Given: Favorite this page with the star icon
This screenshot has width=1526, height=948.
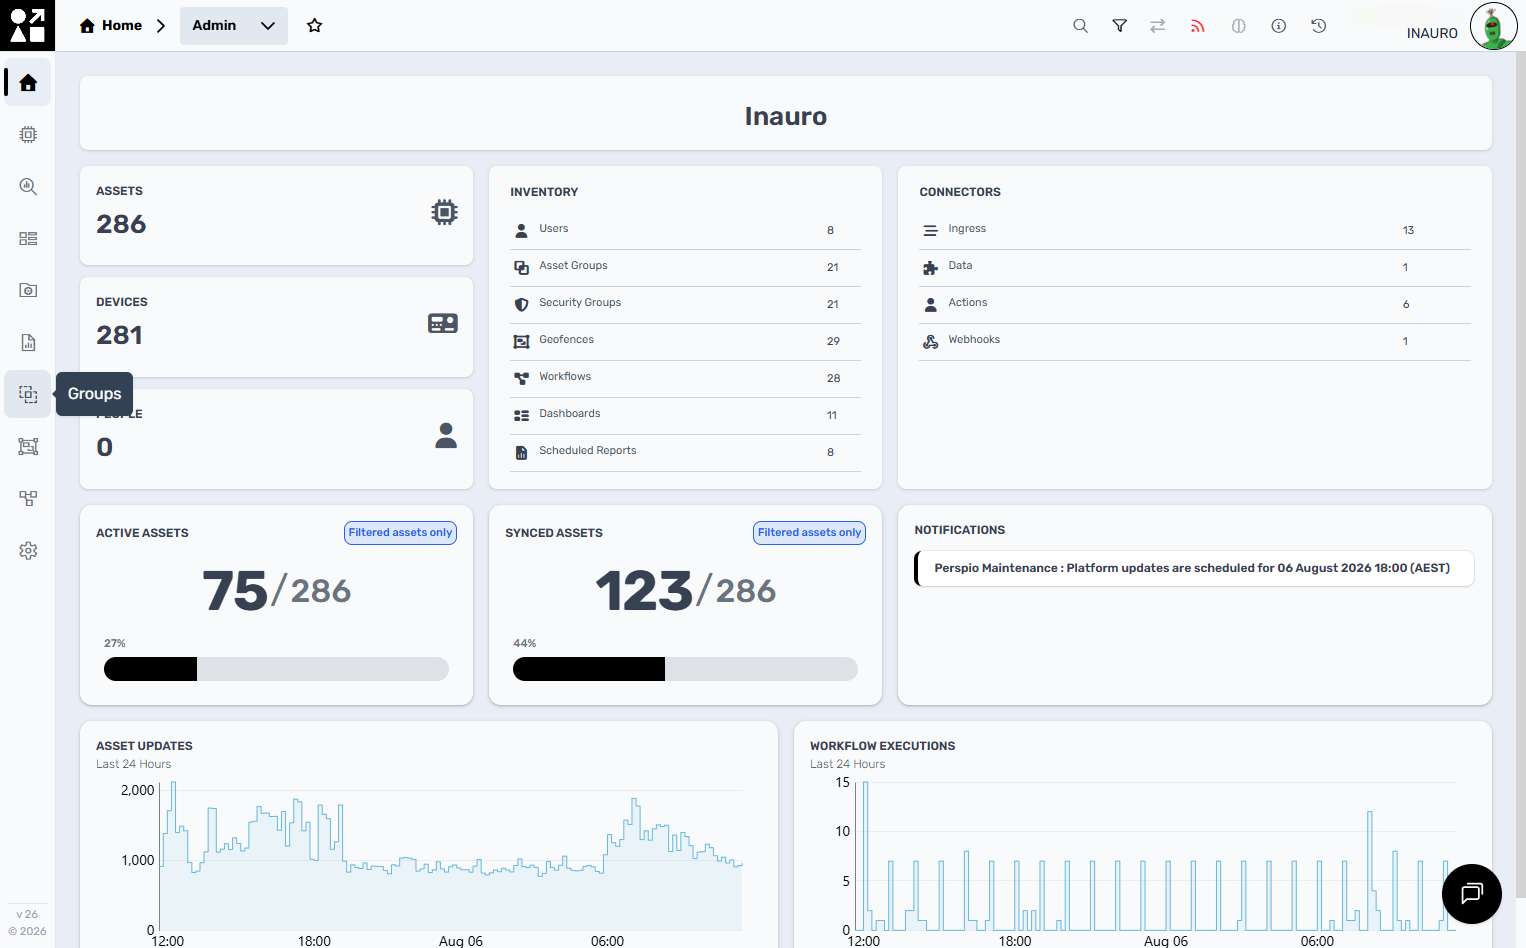Looking at the screenshot, I should coord(315,26).
